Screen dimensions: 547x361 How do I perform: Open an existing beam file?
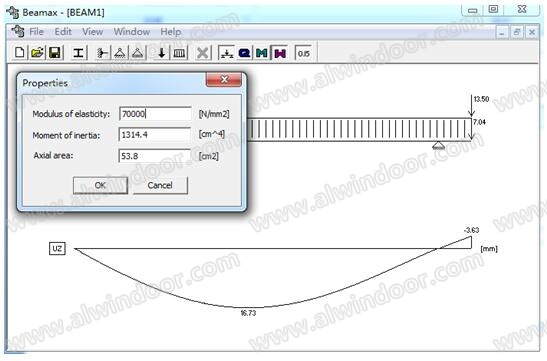(x=37, y=53)
